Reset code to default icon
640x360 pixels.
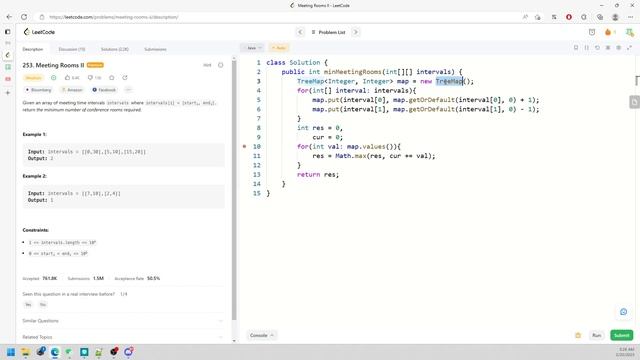point(597,48)
